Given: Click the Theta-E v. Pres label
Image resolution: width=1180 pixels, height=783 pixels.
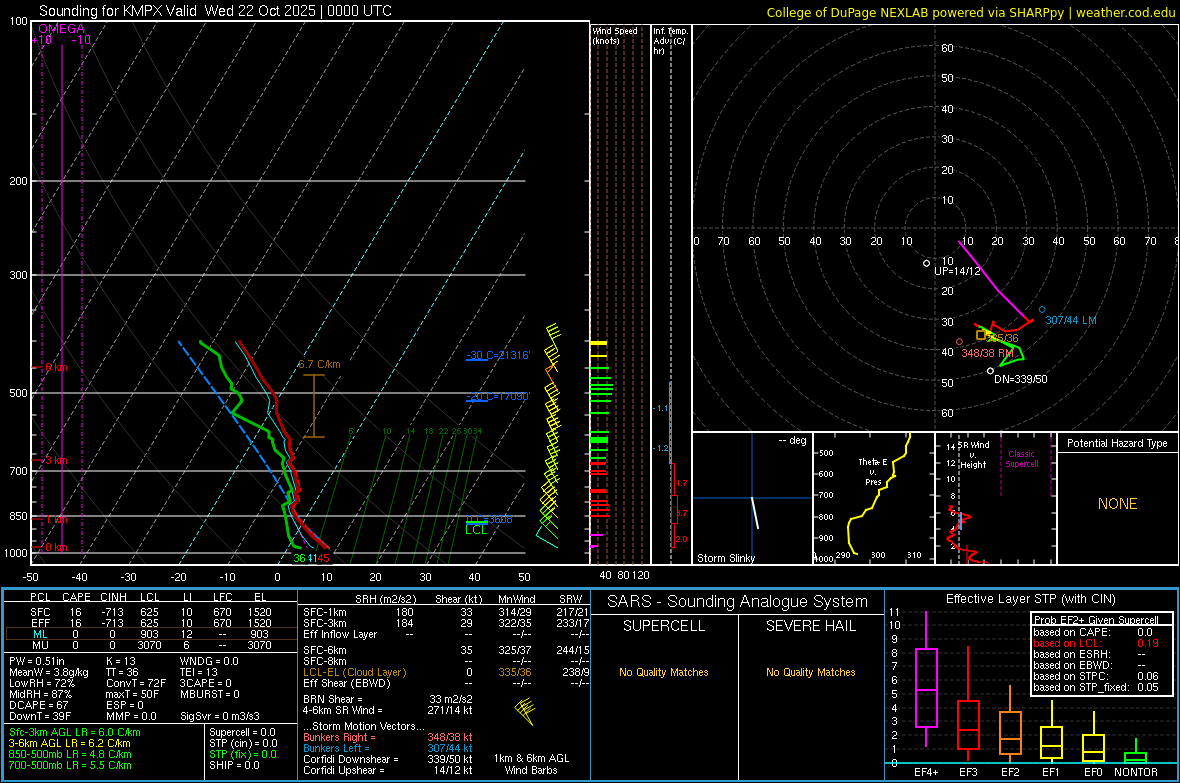Looking at the screenshot, I should [x=873, y=471].
